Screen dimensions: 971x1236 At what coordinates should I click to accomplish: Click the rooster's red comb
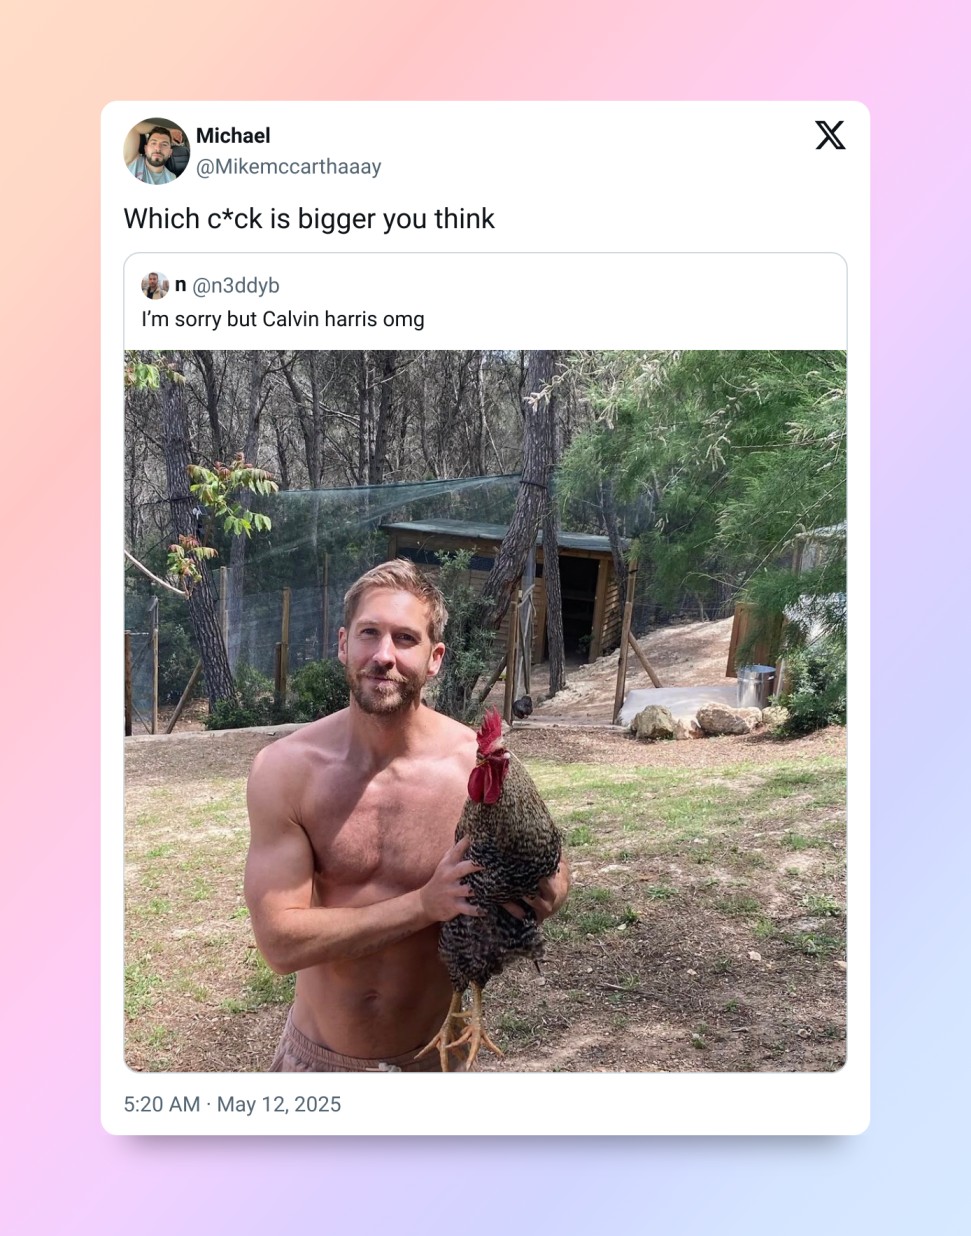[x=489, y=733]
